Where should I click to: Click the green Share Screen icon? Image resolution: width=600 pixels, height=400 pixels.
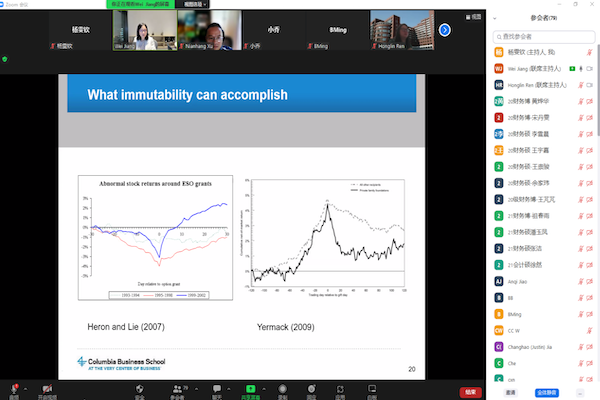pyautogui.click(x=250, y=387)
